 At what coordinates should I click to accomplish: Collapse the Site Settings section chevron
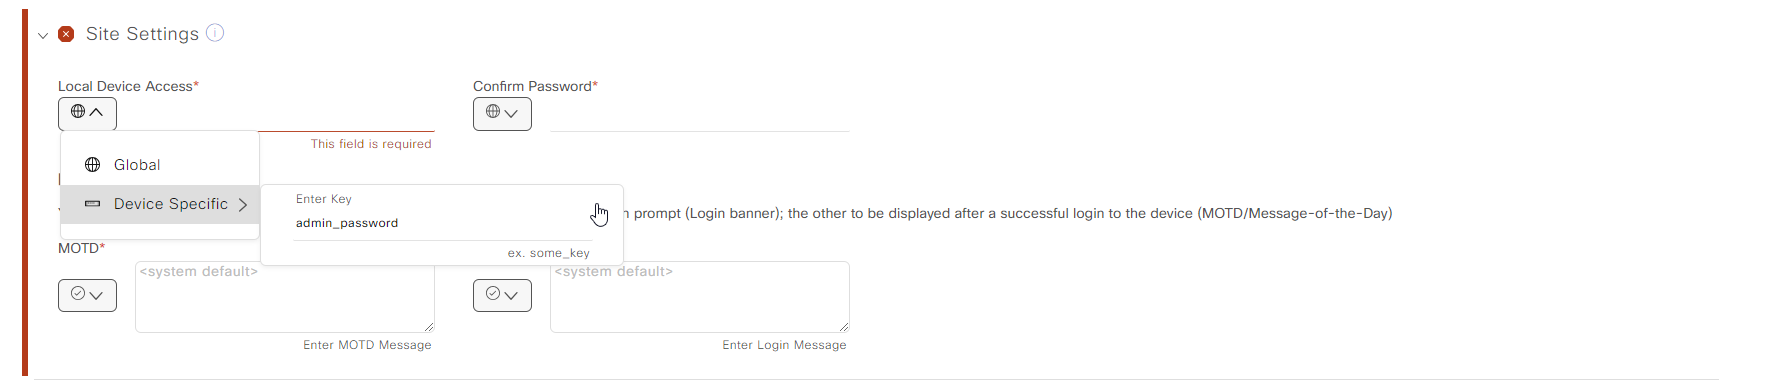[43, 35]
